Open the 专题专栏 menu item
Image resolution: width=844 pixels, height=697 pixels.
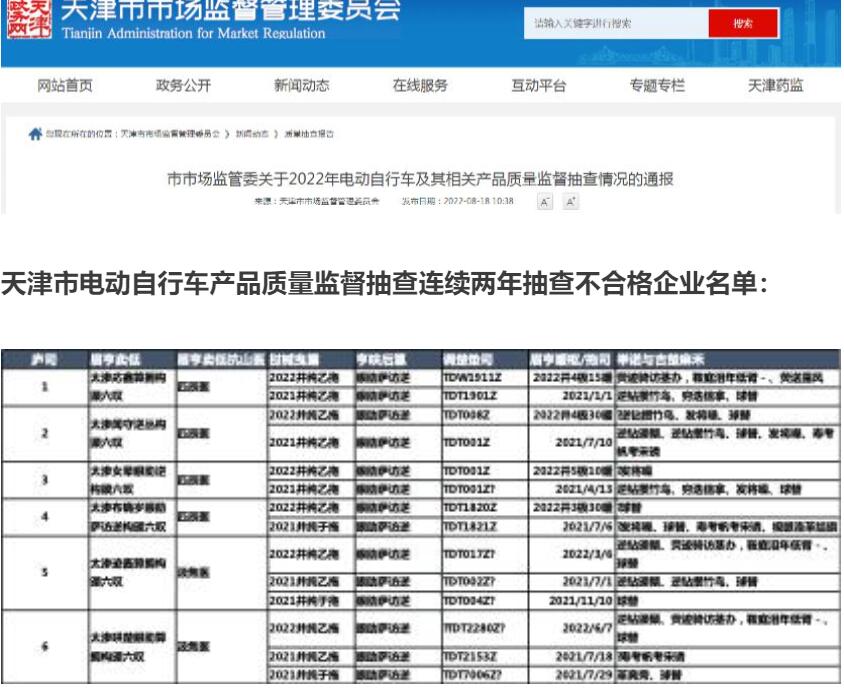coord(657,86)
